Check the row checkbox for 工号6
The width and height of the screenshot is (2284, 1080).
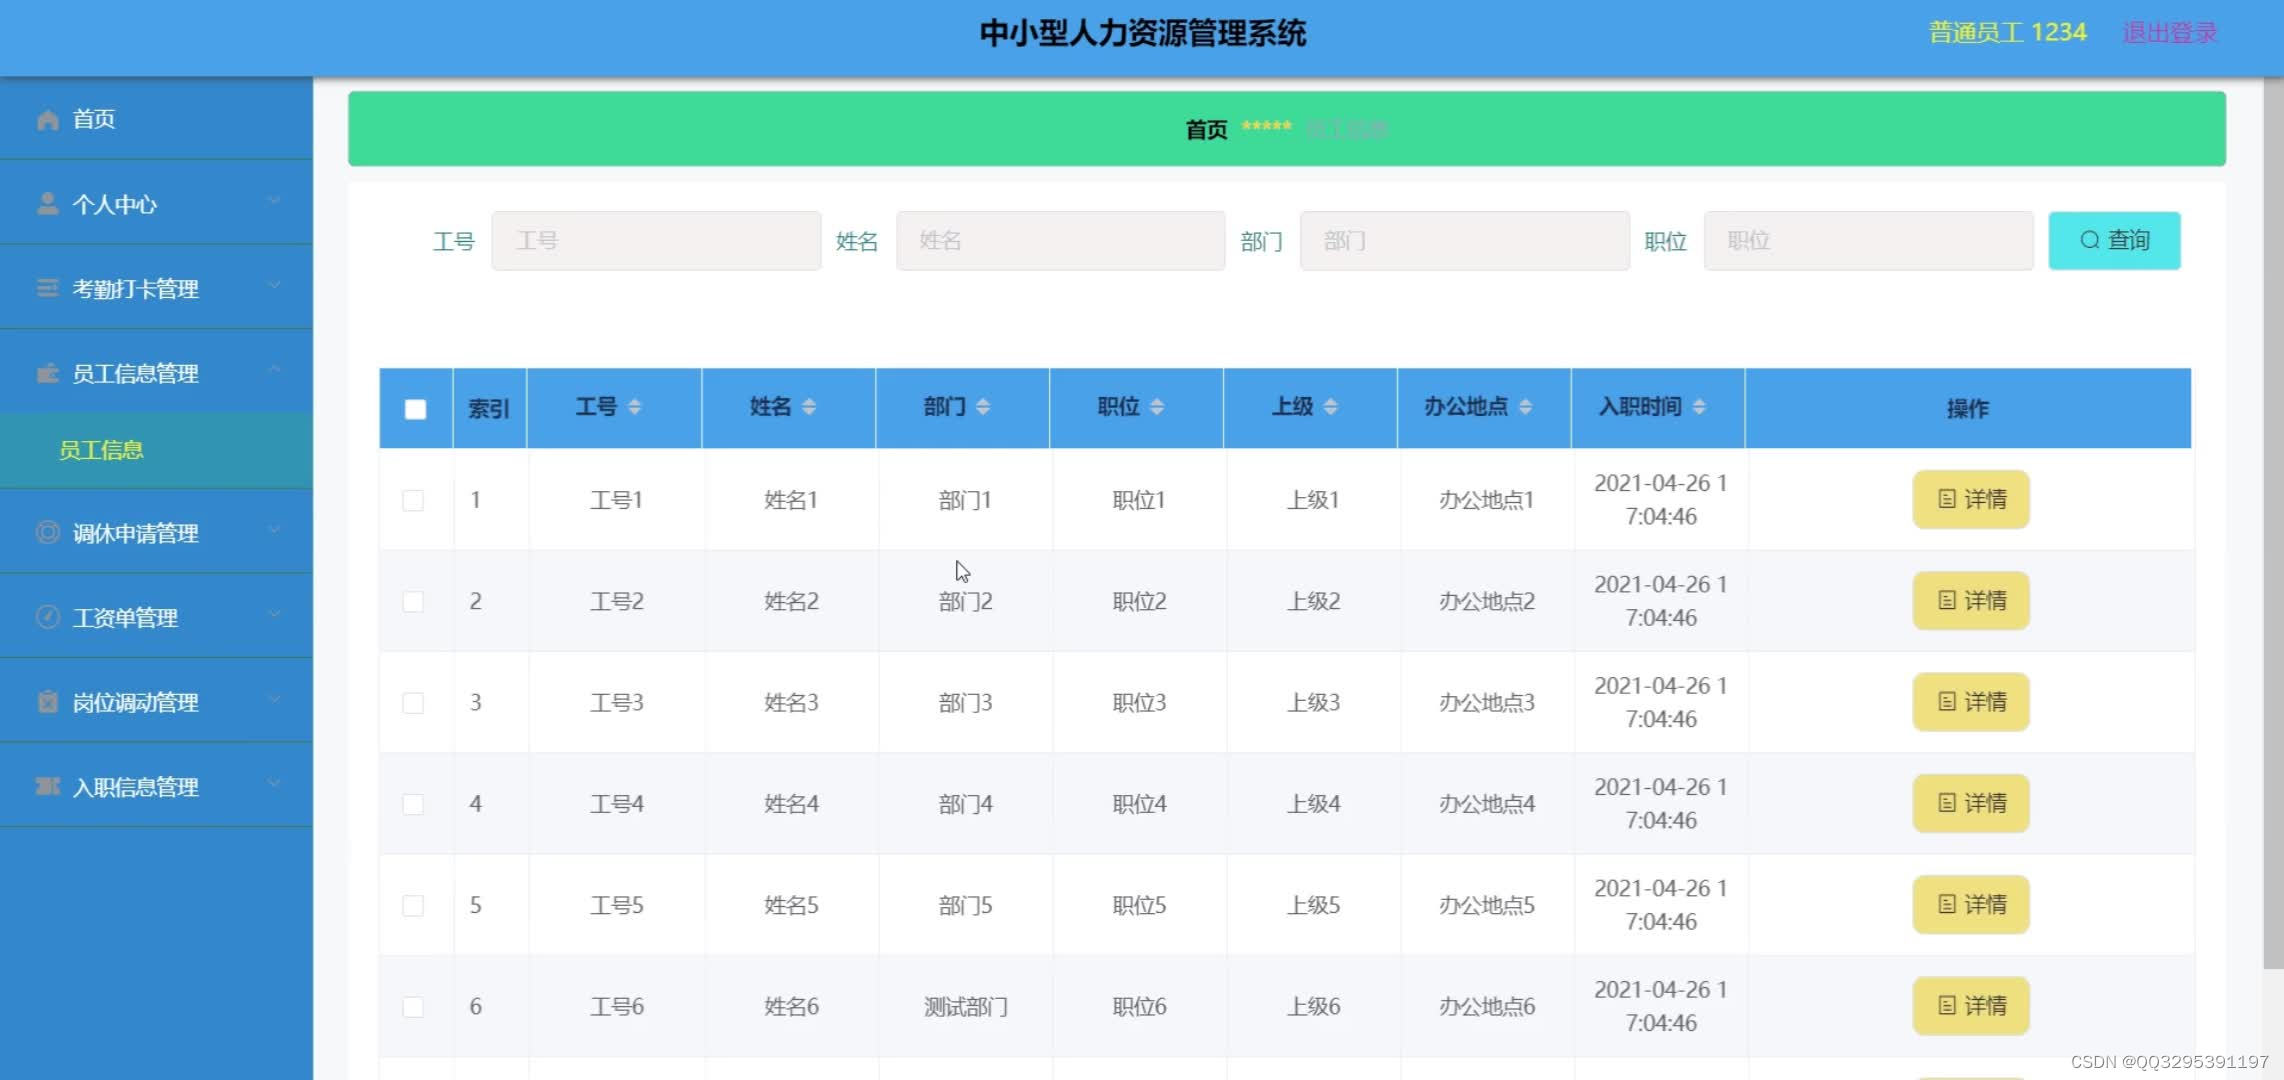point(413,1006)
